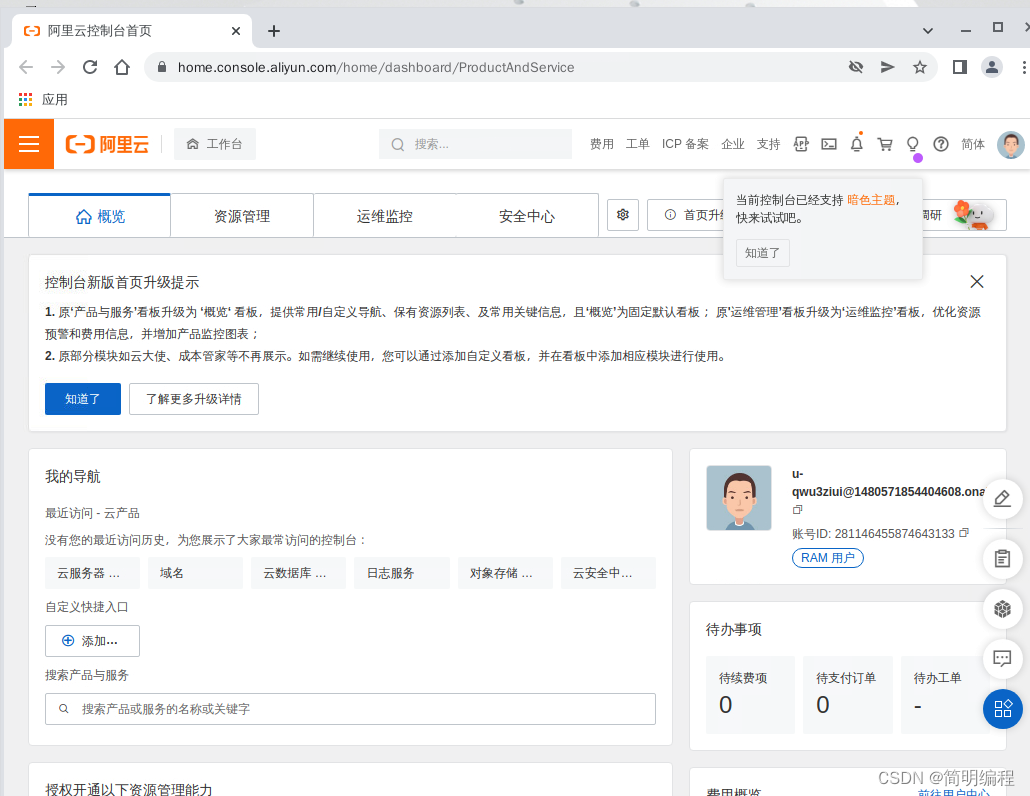The width and height of the screenshot is (1030, 796).
Task: Switch to the 安全中心 tab
Action: (527, 216)
